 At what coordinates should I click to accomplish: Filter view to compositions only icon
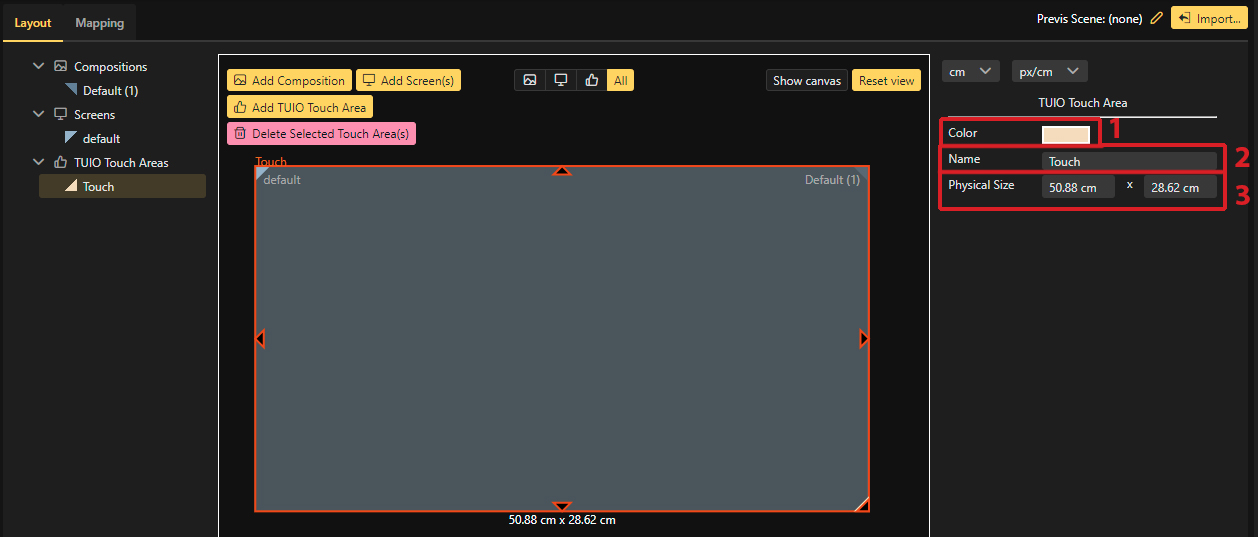click(x=530, y=81)
